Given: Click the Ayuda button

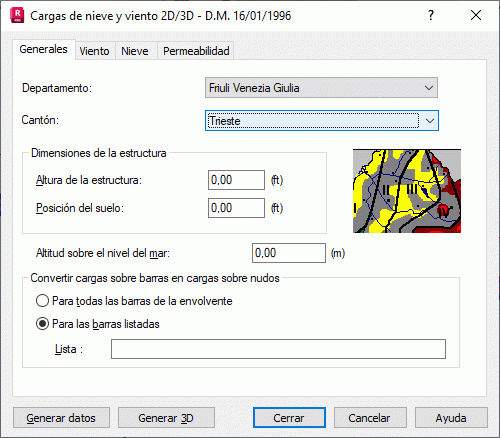Looking at the screenshot, I should click(x=451, y=418).
